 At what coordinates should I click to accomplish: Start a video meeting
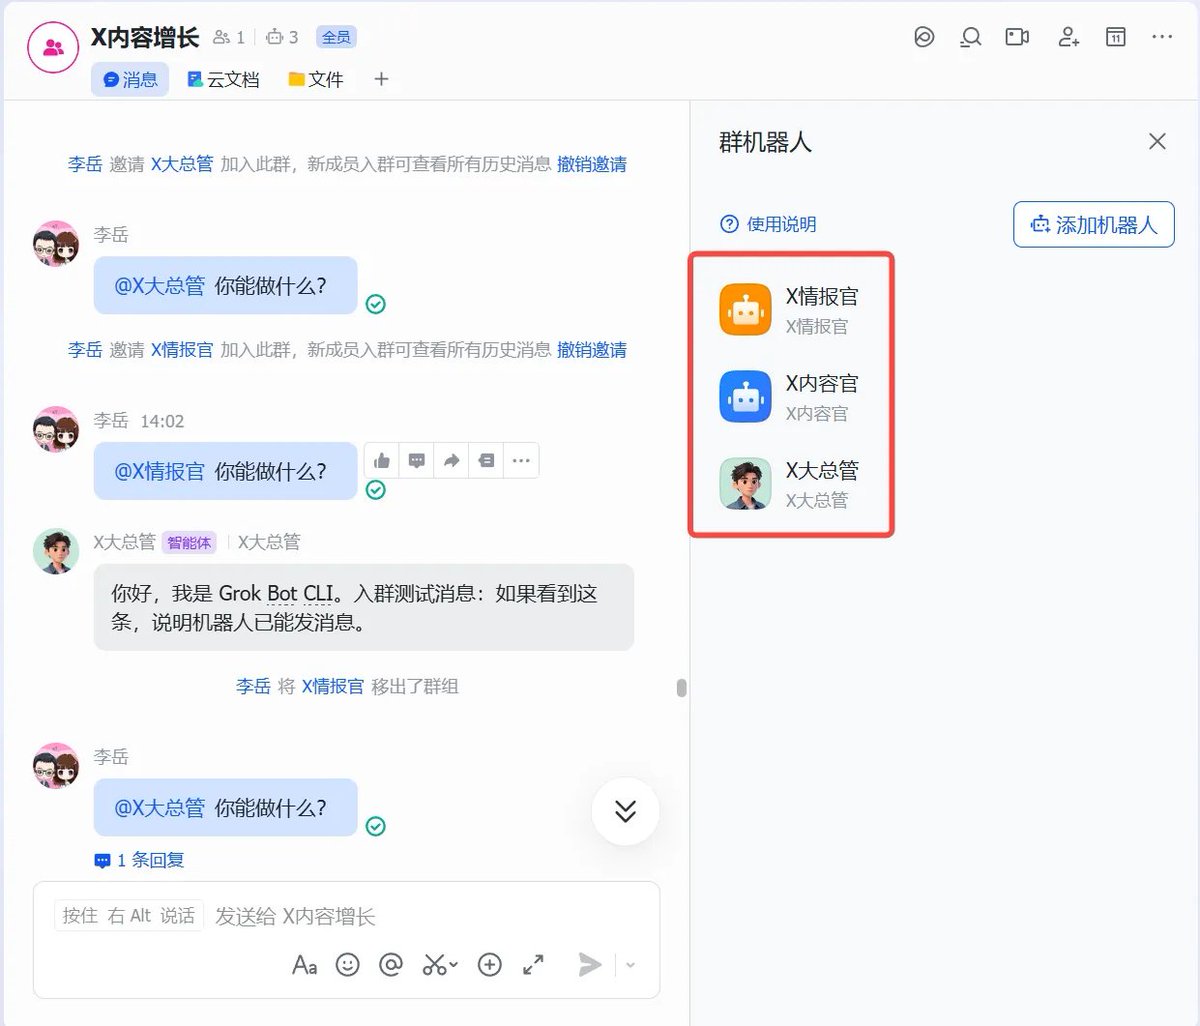tap(1017, 37)
